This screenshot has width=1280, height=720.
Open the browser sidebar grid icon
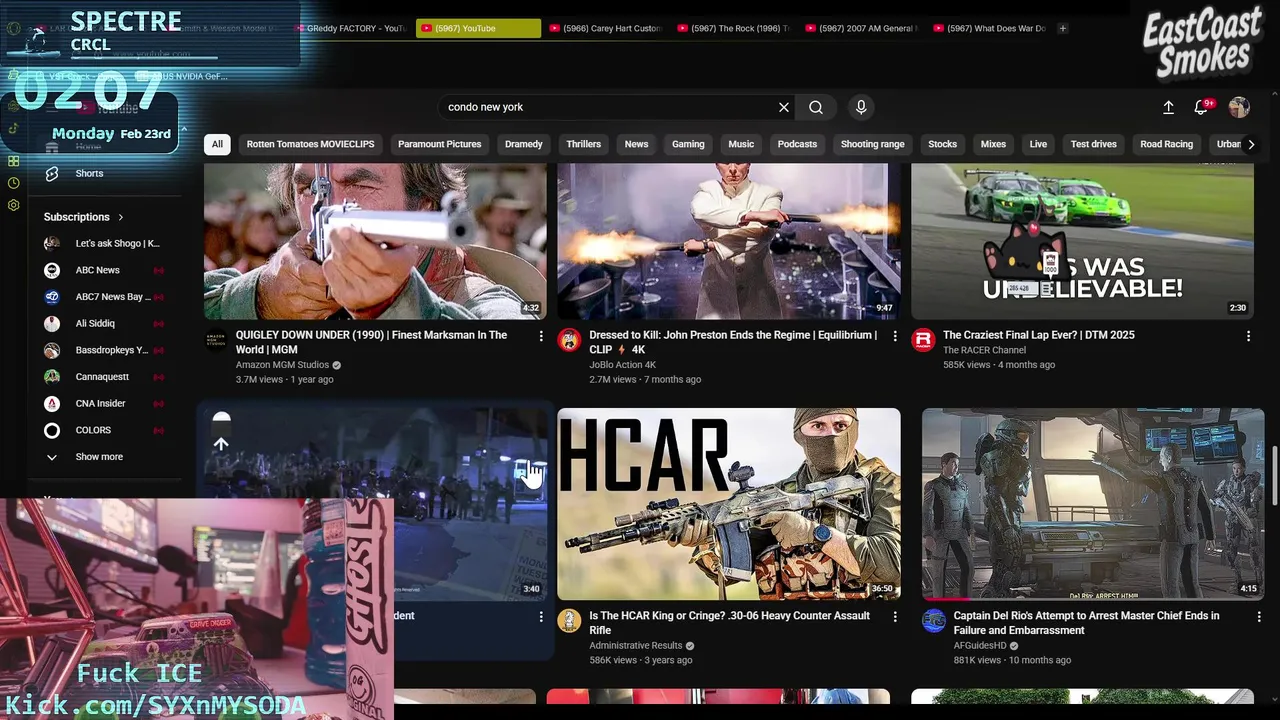click(13, 161)
